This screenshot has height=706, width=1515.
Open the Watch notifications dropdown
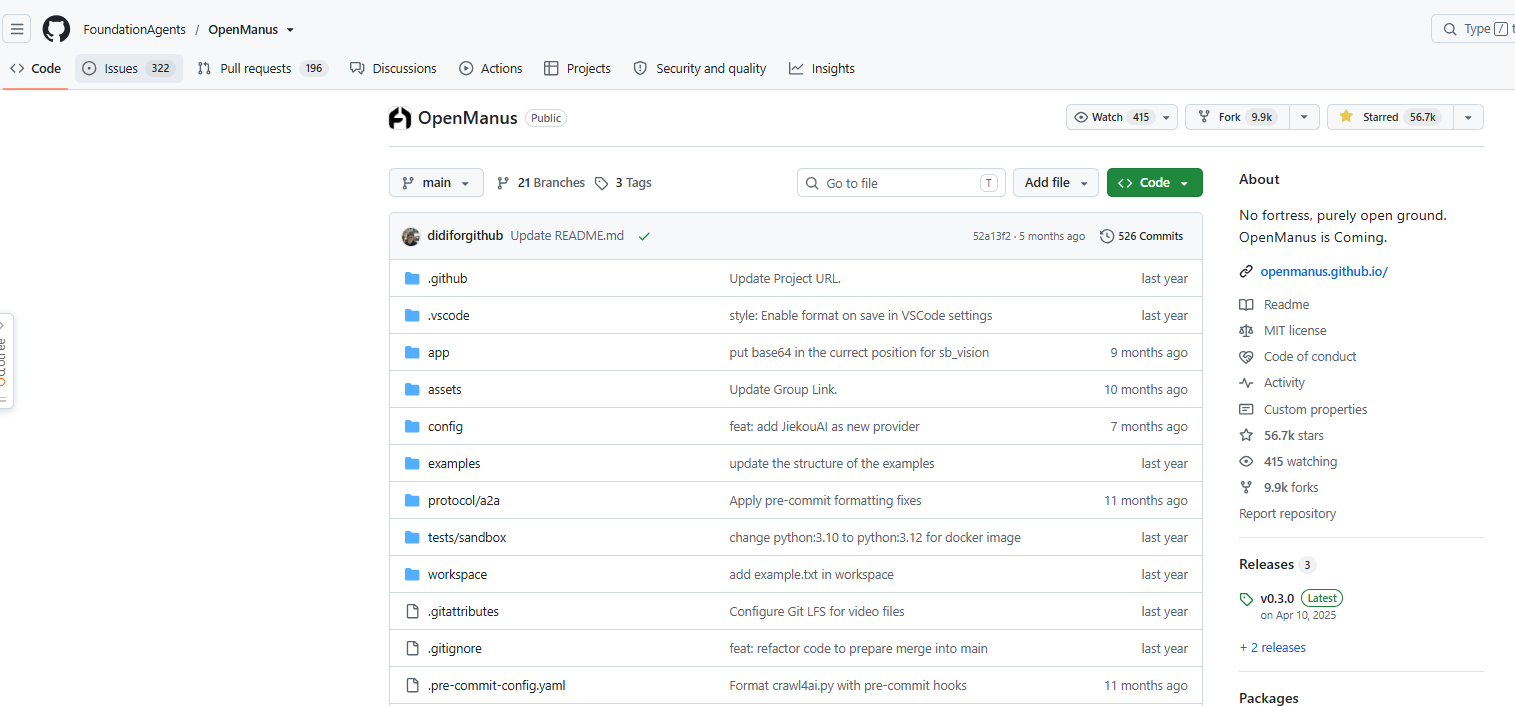tap(1122, 117)
